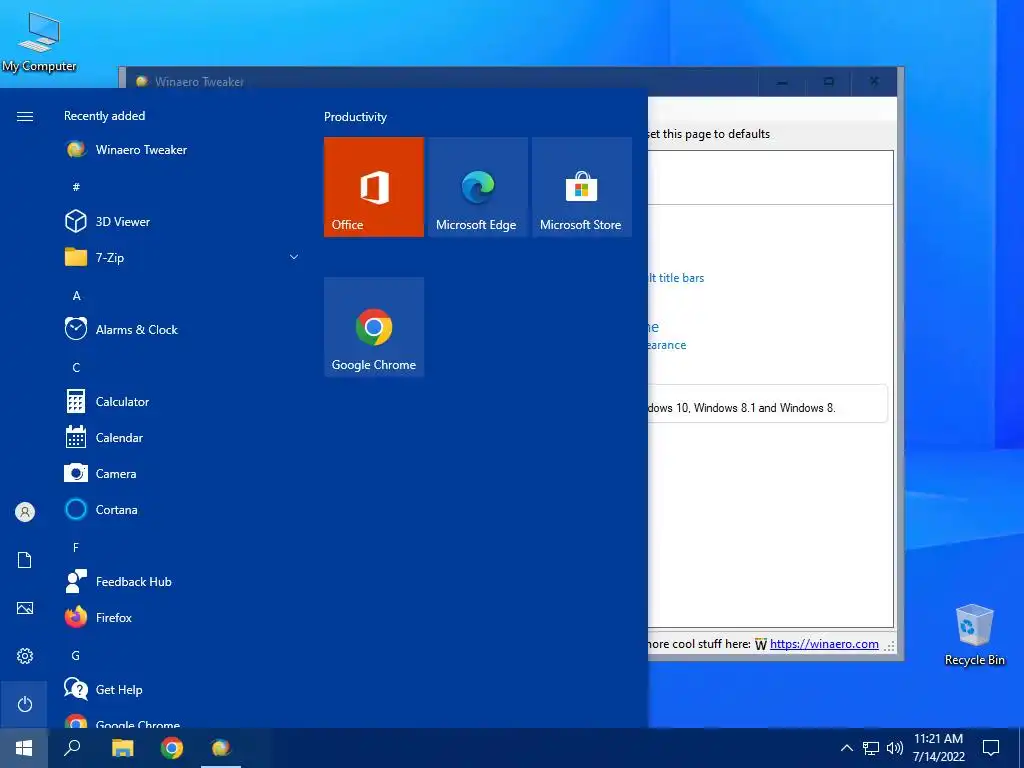Image resolution: width=1024 pixels, height=768 pixels.
Task: Click the Recently added heading
Action: (x=104, y=116)
